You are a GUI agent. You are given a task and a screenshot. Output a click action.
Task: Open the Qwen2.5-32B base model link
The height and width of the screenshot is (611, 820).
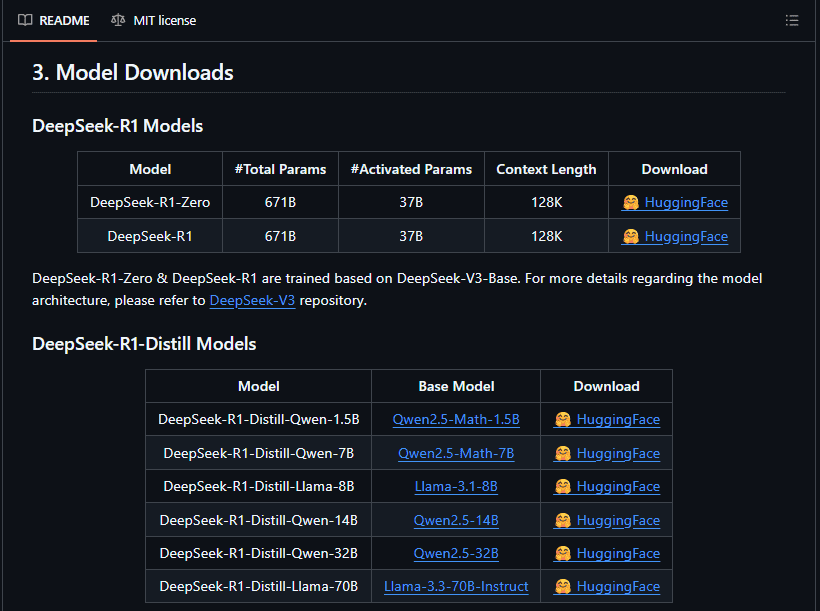(456, 553)
